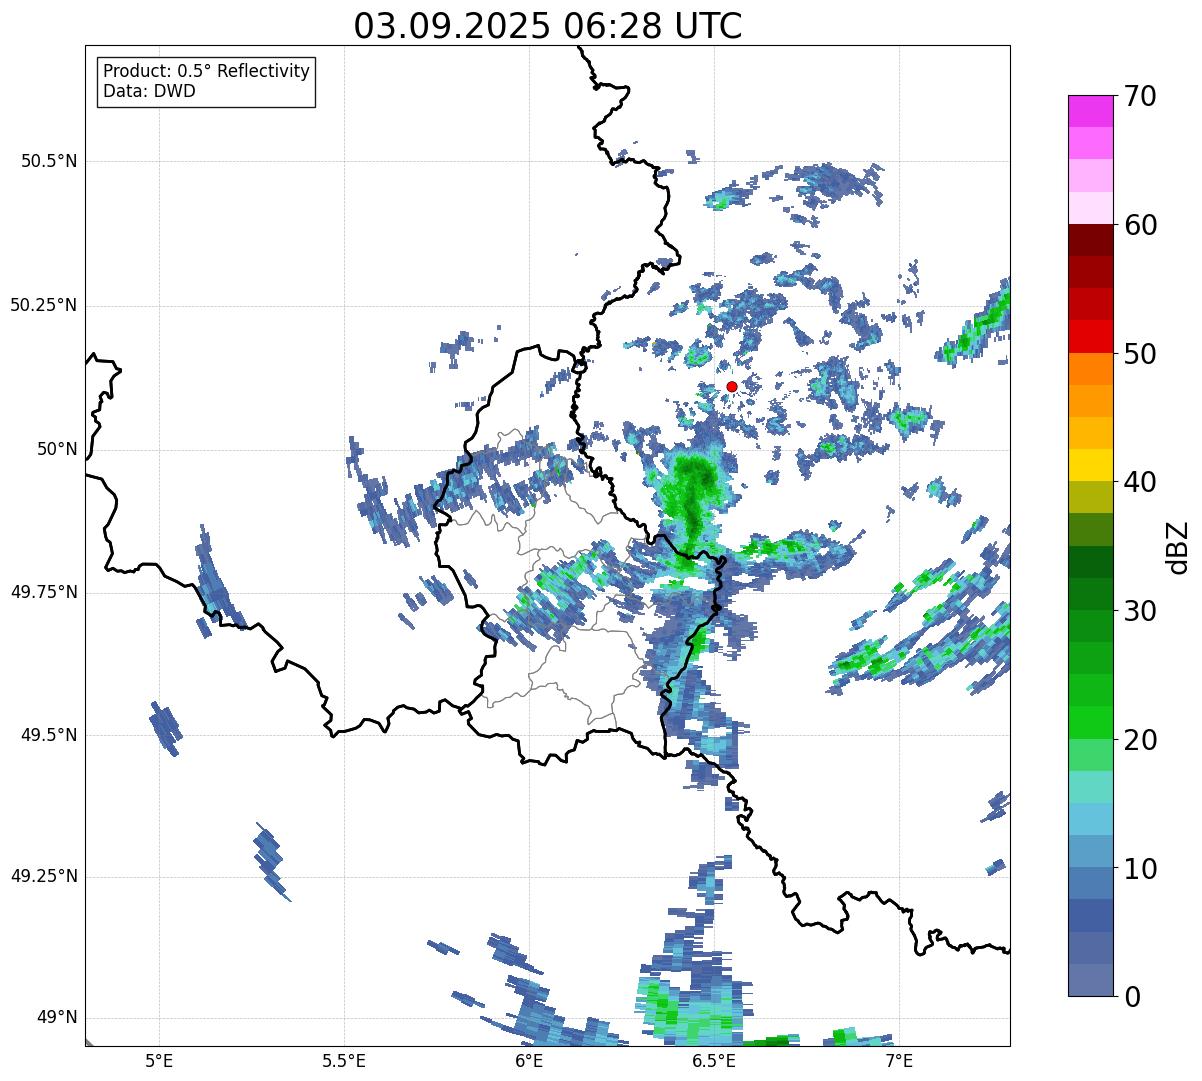This screenshot has height=1081, width=1202.
Task: Click latitude label 49.25°N
Action: pyautogui.click(x=43, y=876)
